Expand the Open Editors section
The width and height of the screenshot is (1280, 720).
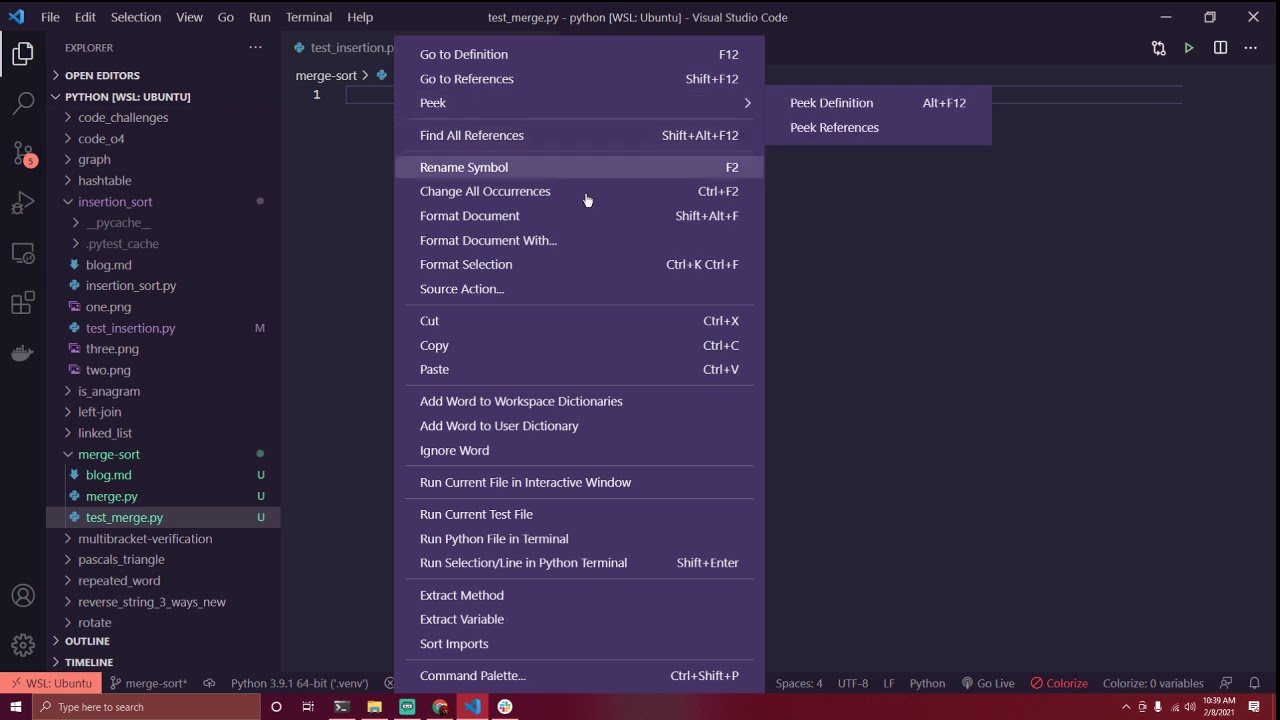click(x=102, y=75)
